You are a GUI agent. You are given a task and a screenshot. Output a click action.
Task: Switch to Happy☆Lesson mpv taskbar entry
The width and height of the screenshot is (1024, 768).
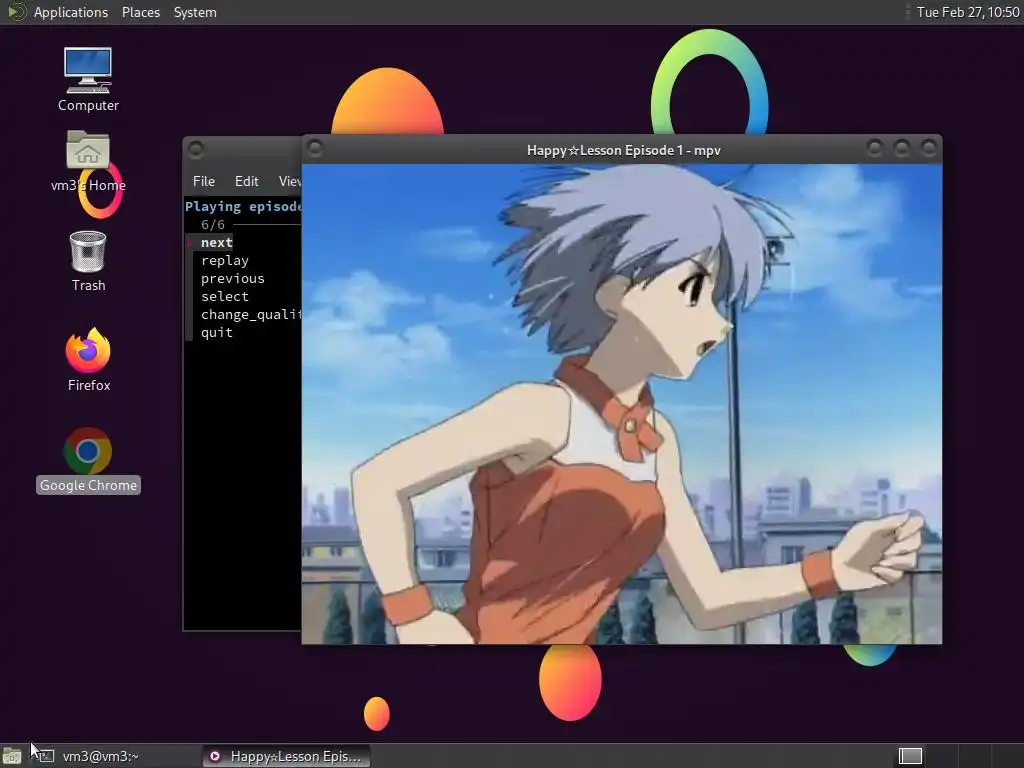tap(285, 756)
